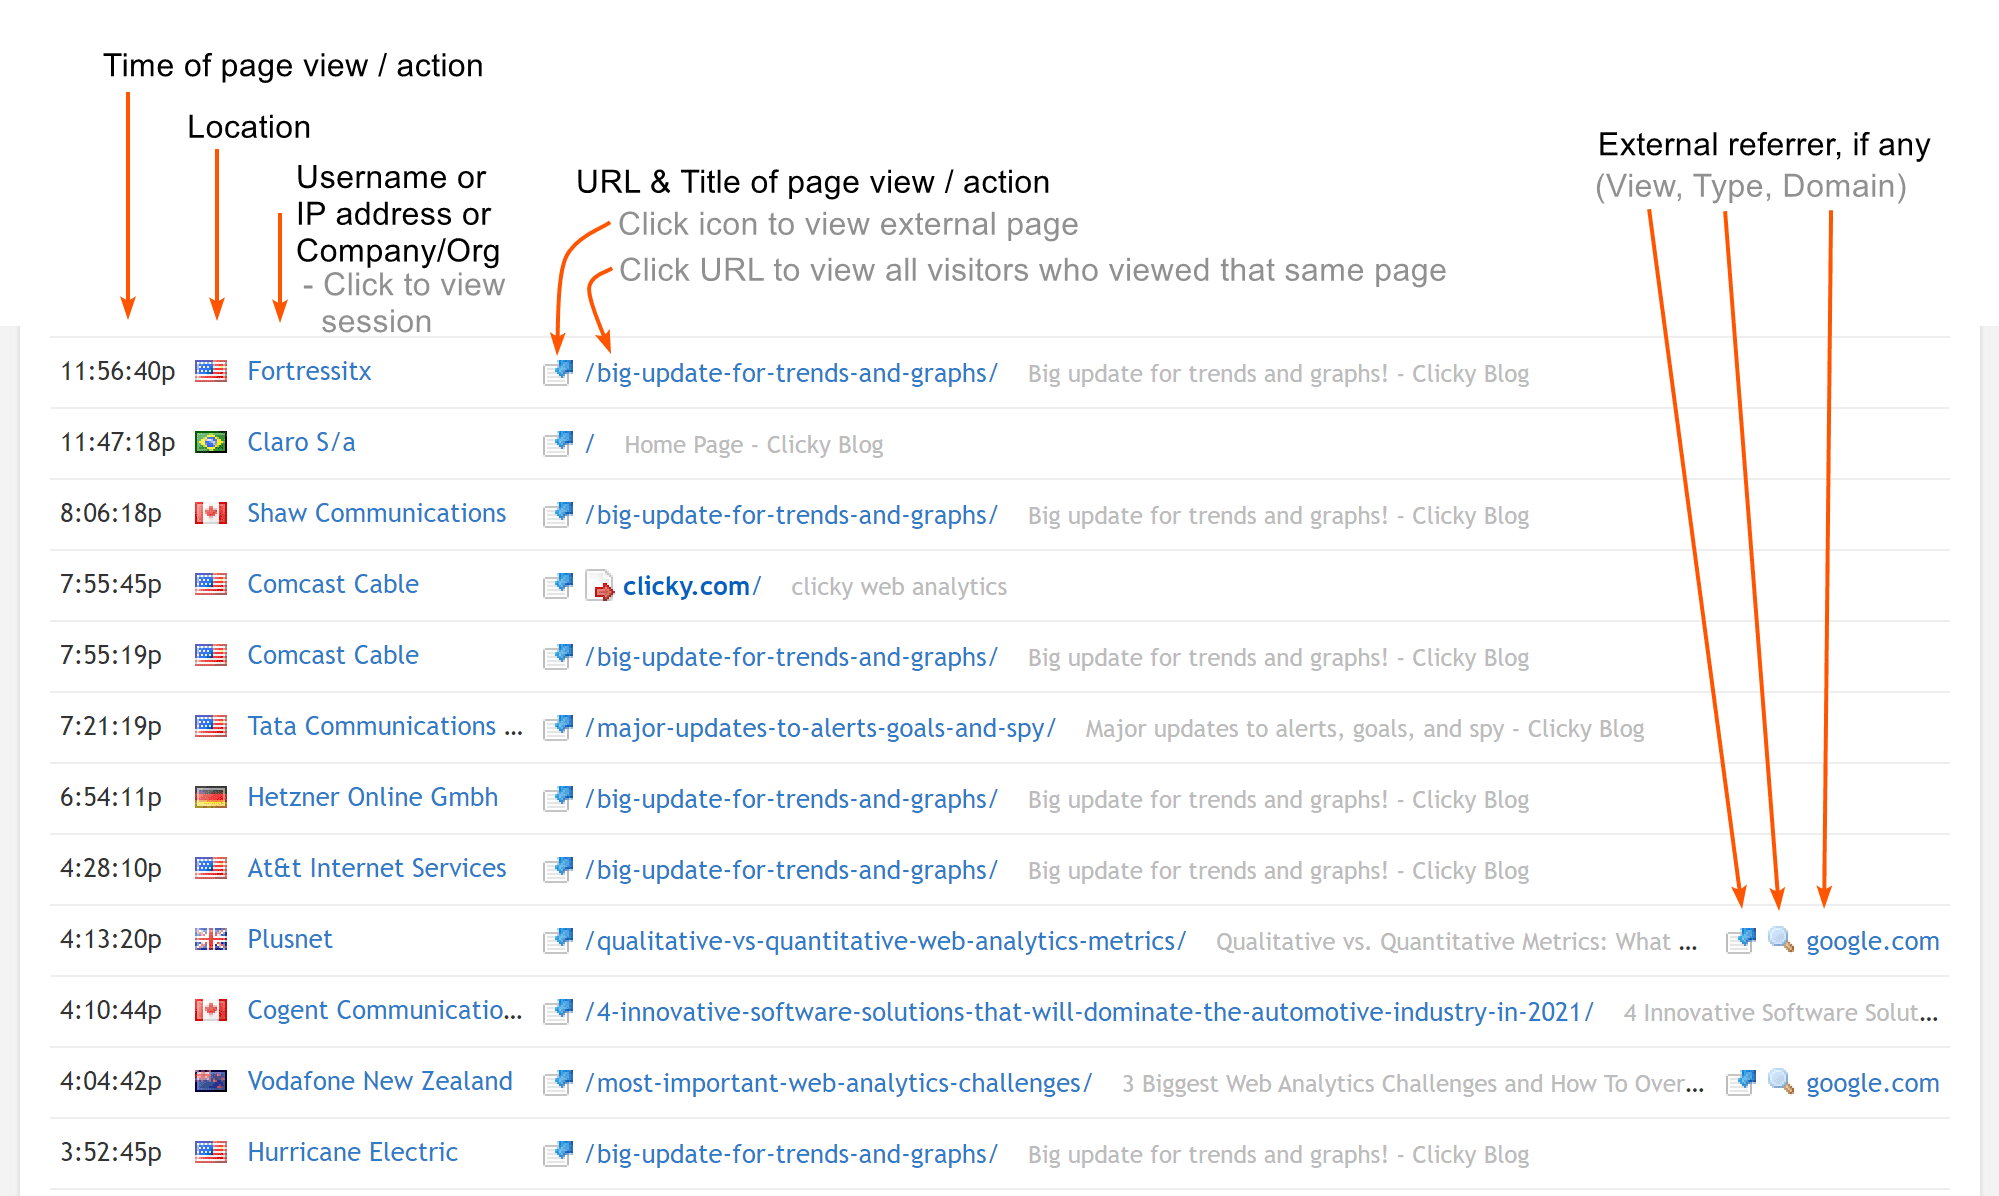Click Cogent Communications visitor name

(385, 1010)
